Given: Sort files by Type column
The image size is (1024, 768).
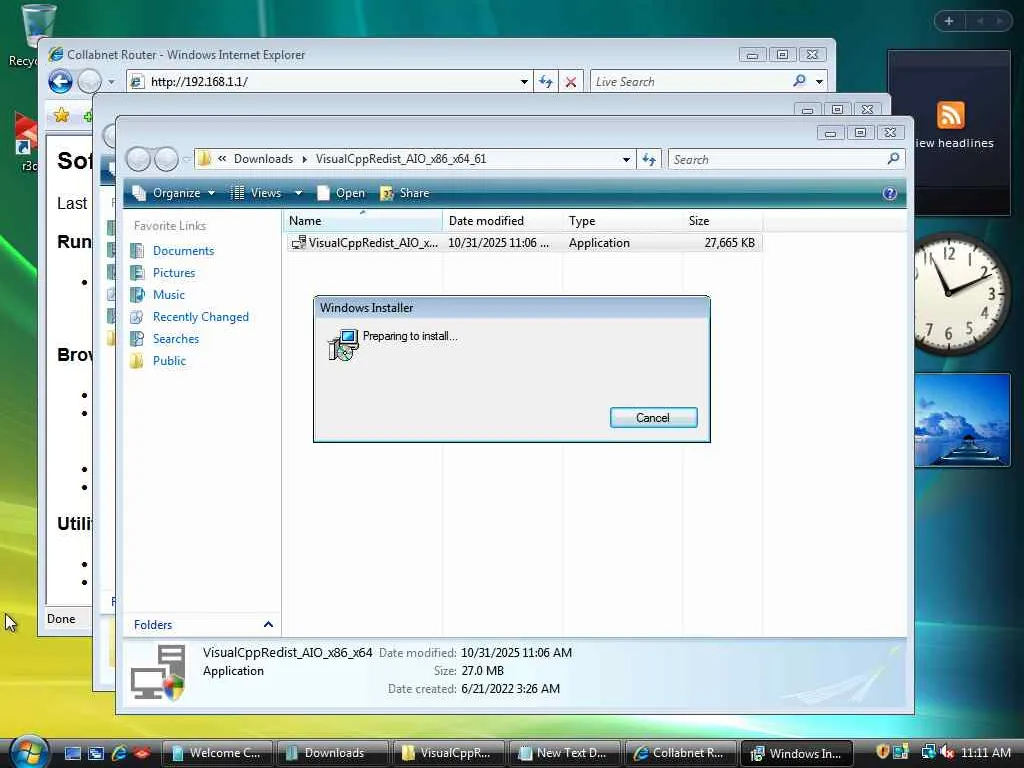Looking at the screenshot, I should click(622, 221).
